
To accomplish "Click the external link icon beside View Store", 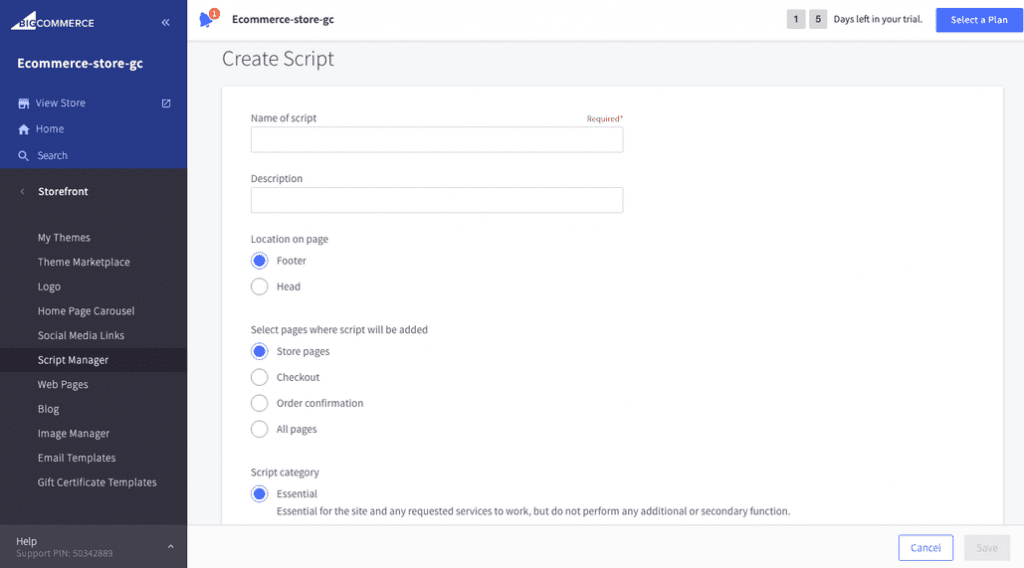I will point(166,103).
